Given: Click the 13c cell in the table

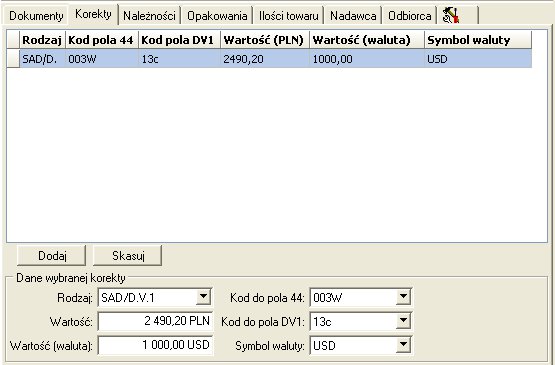Looking at the screenshot, I should pyautogui.click(x=179, y=59).
